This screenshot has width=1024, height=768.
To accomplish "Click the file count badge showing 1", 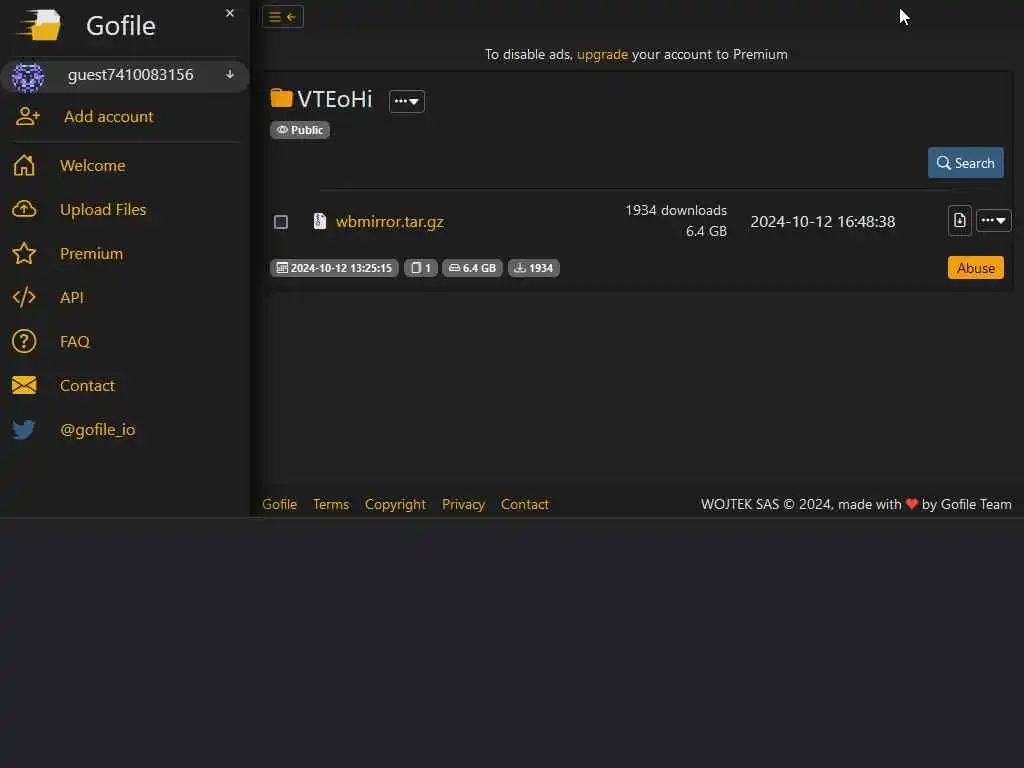I will click(421, 268).
